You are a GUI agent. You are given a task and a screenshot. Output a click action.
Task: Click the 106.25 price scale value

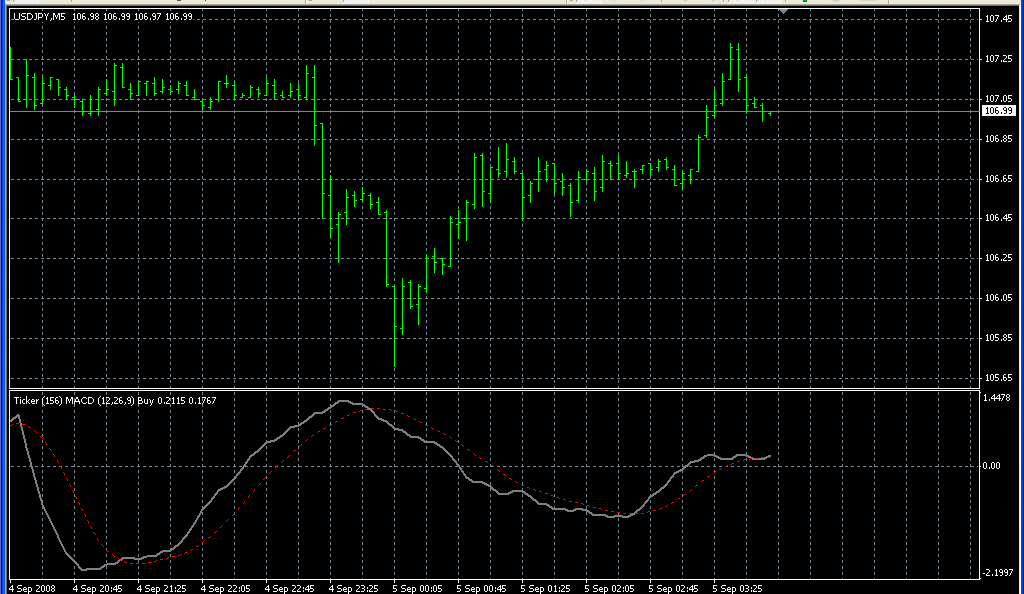point(999,258)
